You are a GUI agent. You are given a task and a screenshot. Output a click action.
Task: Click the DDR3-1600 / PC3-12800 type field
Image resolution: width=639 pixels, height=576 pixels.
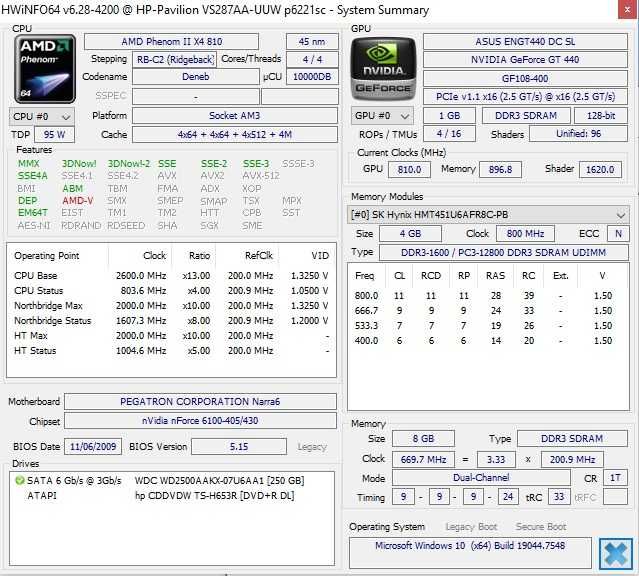[x=504, y=252]
